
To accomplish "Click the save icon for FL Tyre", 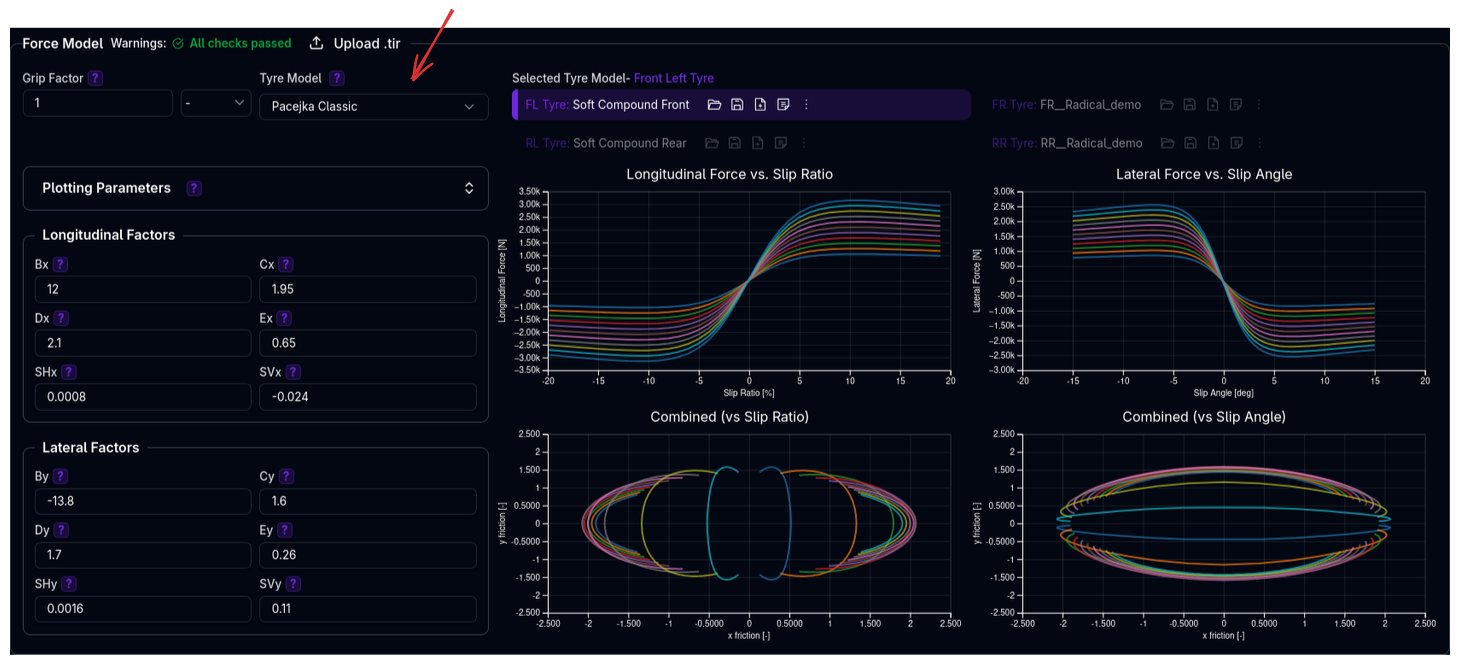I will pos(737,105).
